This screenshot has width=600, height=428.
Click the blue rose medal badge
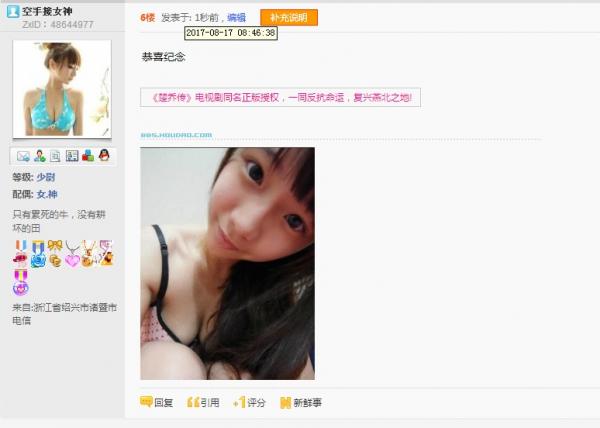click(38, 254)
